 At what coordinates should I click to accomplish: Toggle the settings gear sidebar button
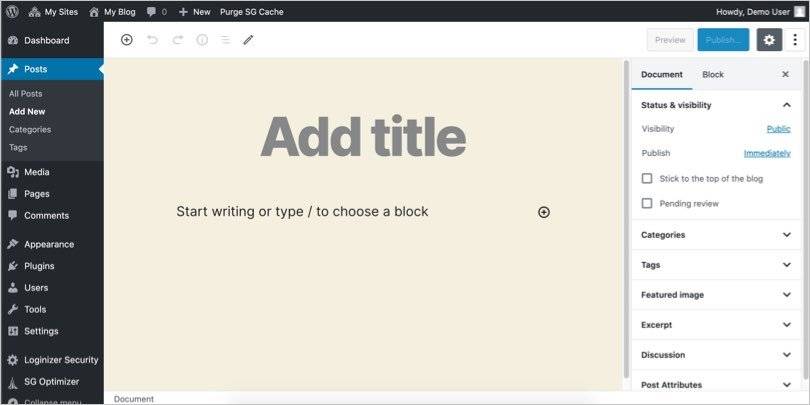[x=768, y=40]
